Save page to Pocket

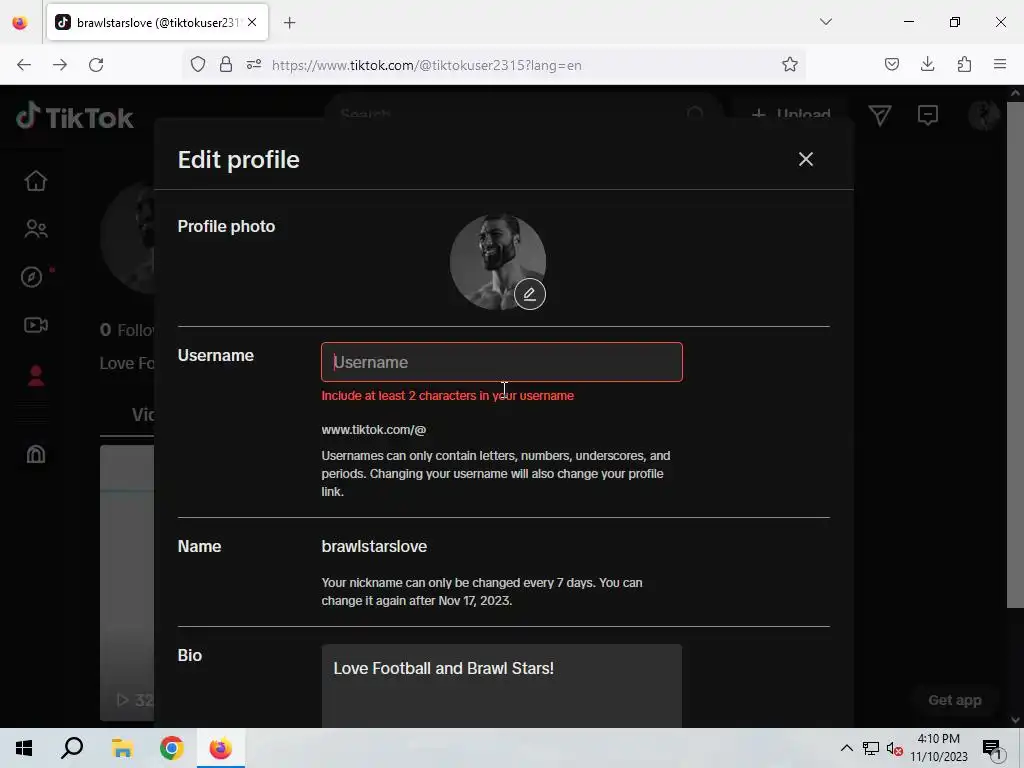point(891,65)
